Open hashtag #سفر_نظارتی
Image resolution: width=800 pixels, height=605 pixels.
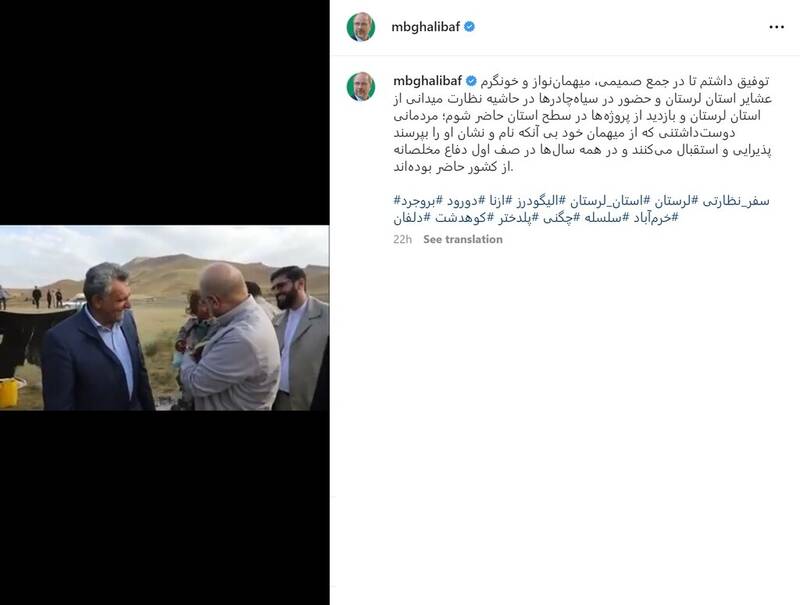pos(736,201)
